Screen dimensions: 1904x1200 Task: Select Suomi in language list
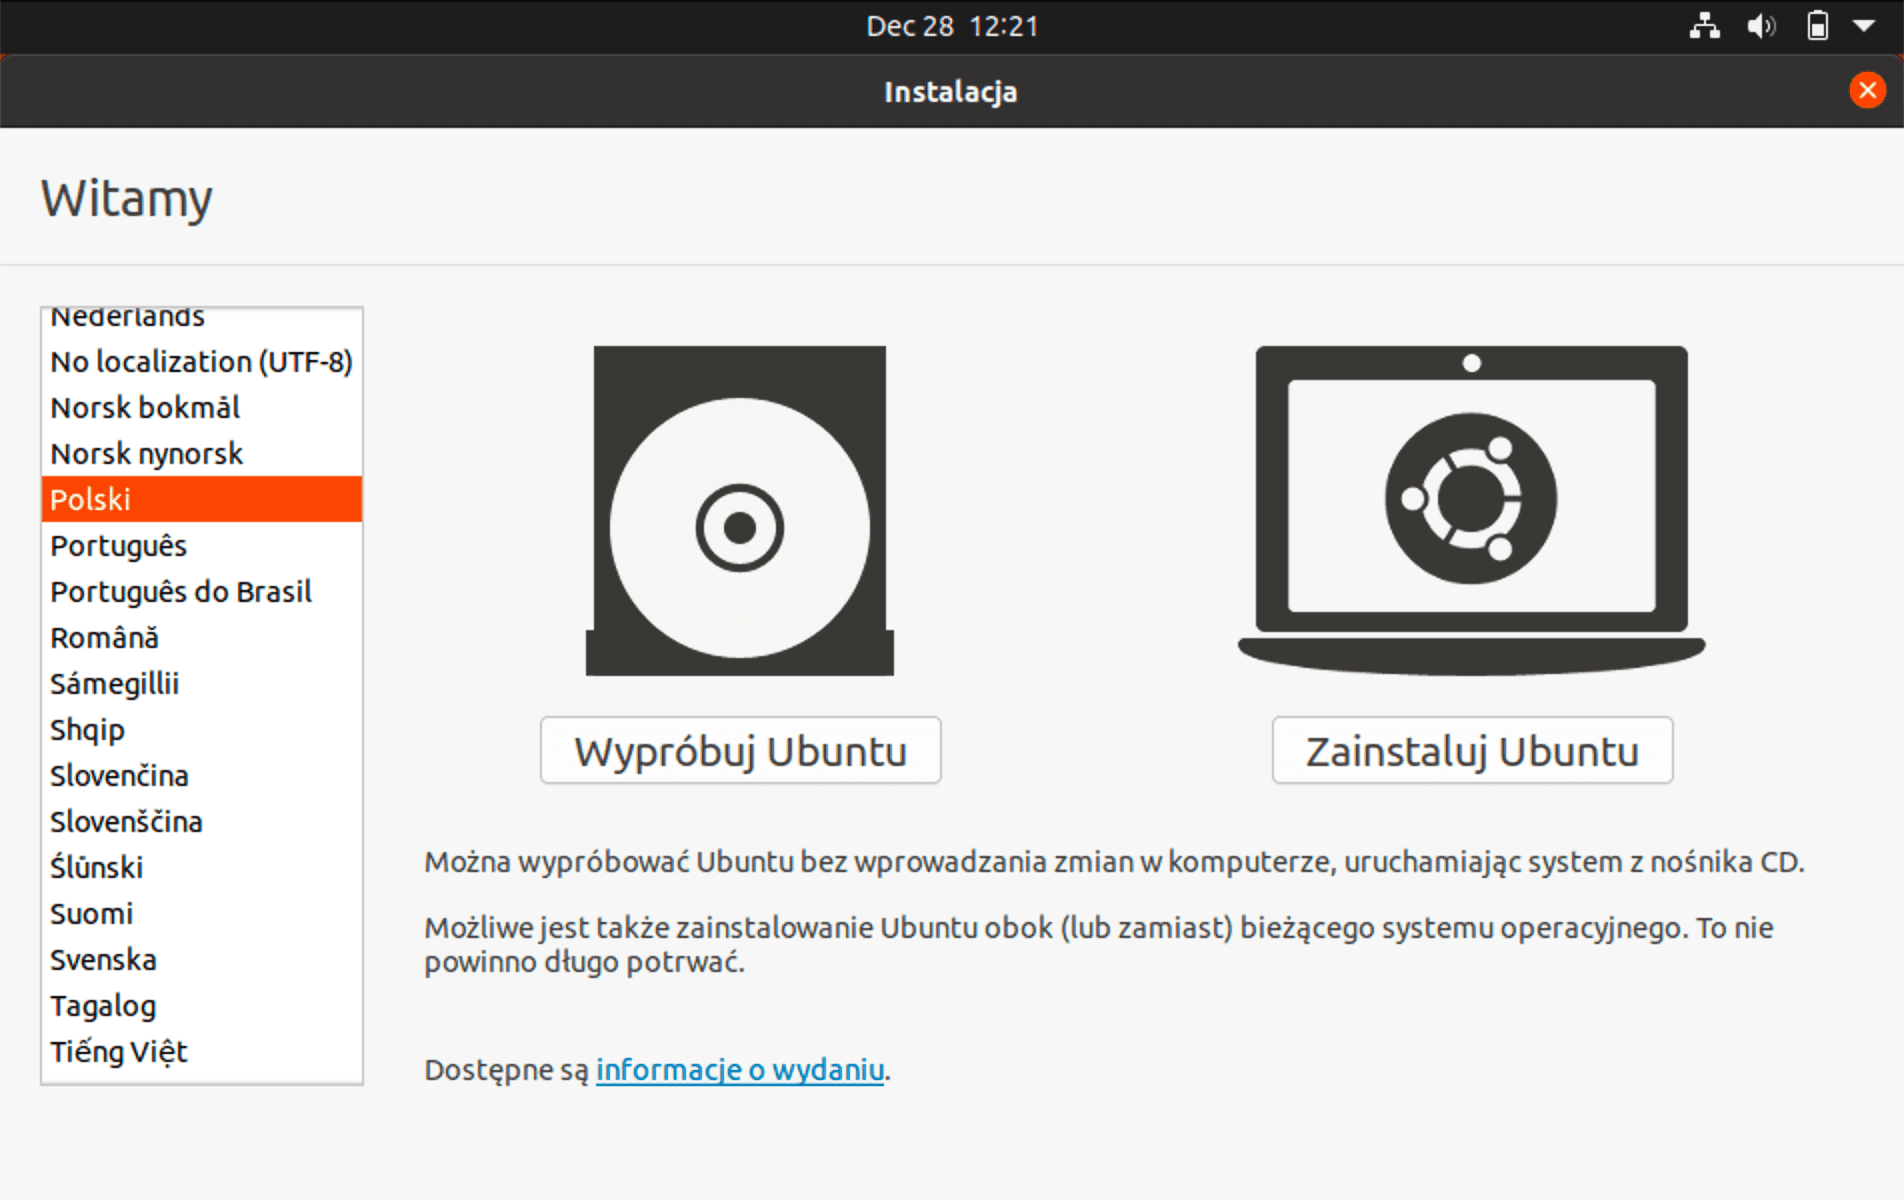(x=202, y=913)
